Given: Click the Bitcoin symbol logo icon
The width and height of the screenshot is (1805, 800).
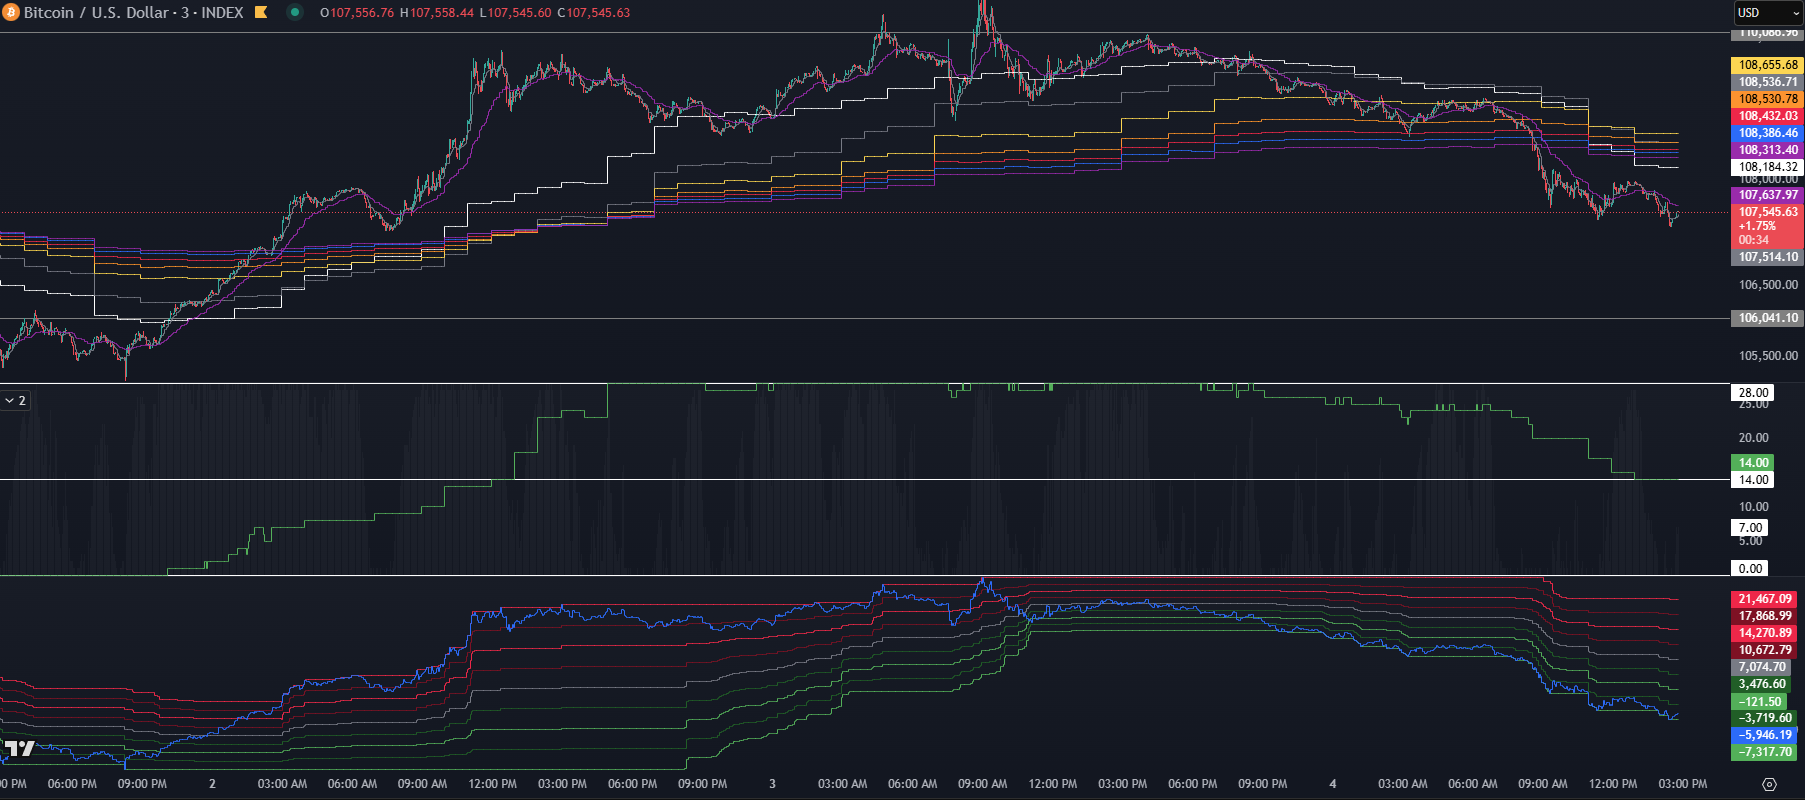Looking at the screenshot, I should 11,13.
